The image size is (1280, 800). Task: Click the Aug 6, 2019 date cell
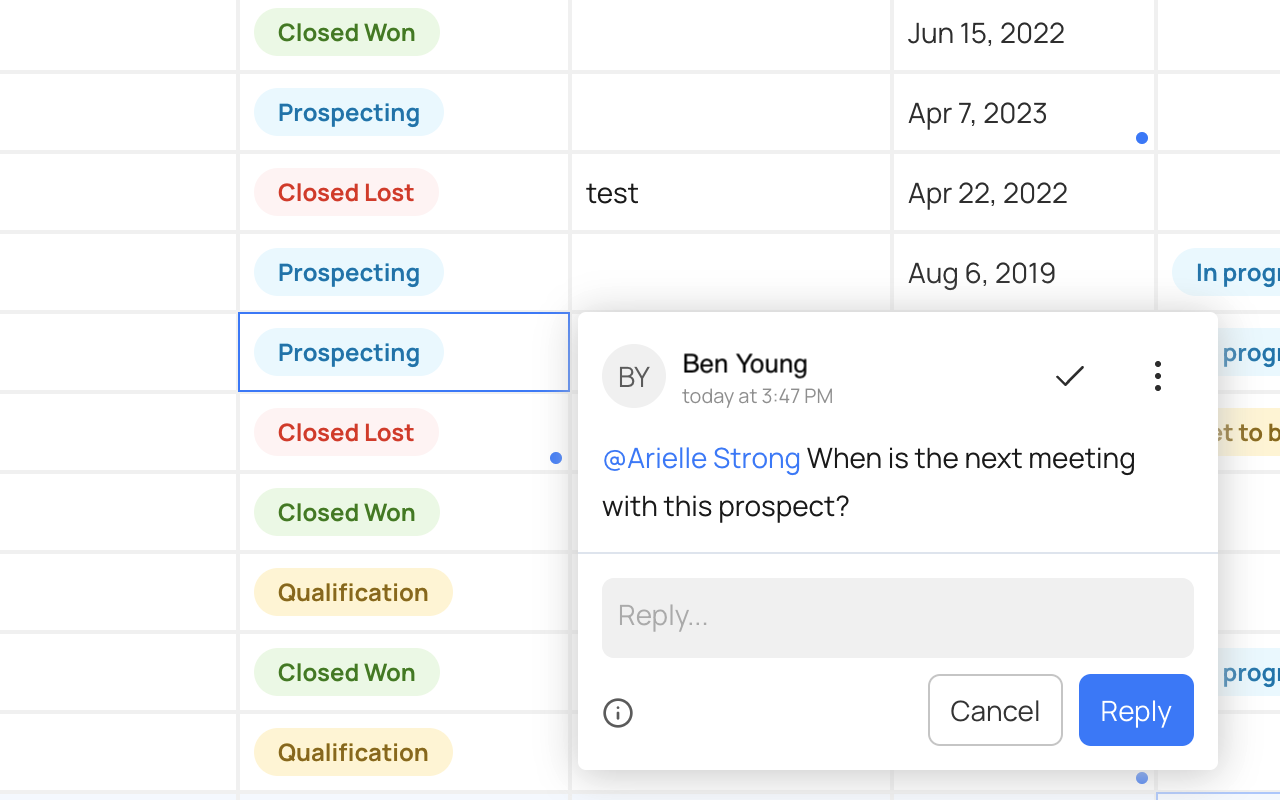pos(981,272)
